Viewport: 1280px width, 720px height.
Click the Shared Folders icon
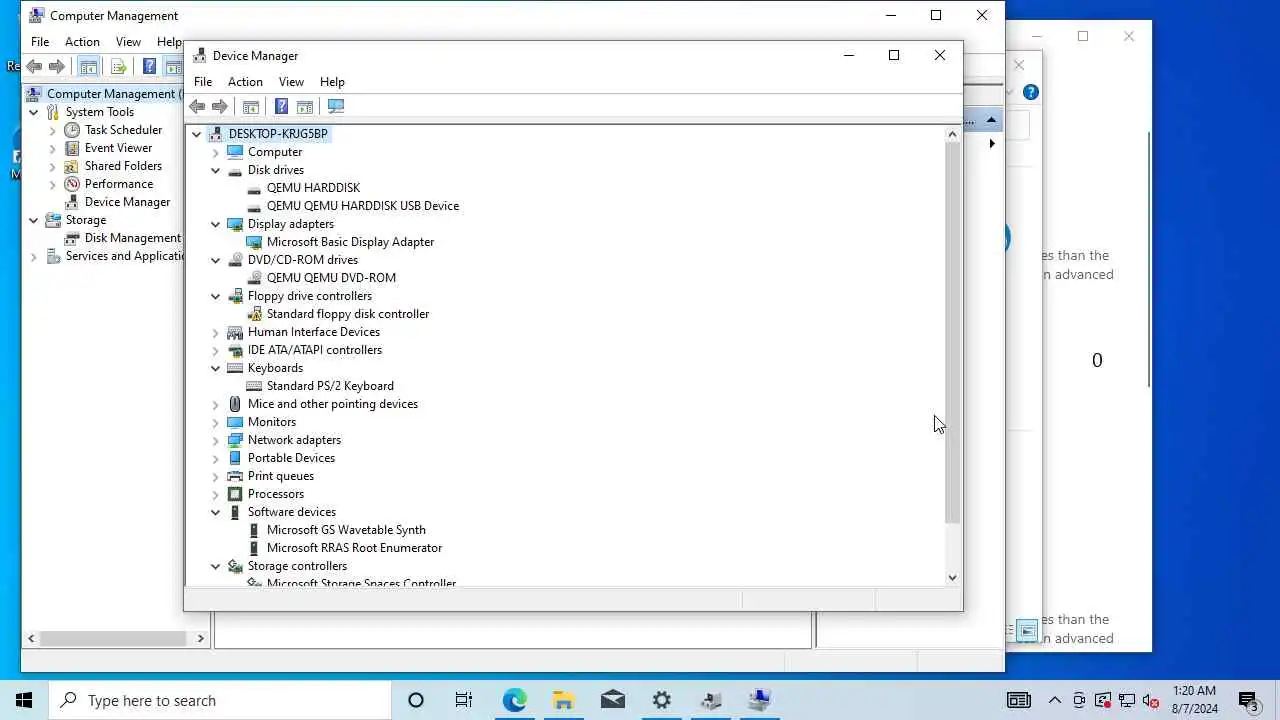point(72,166)
